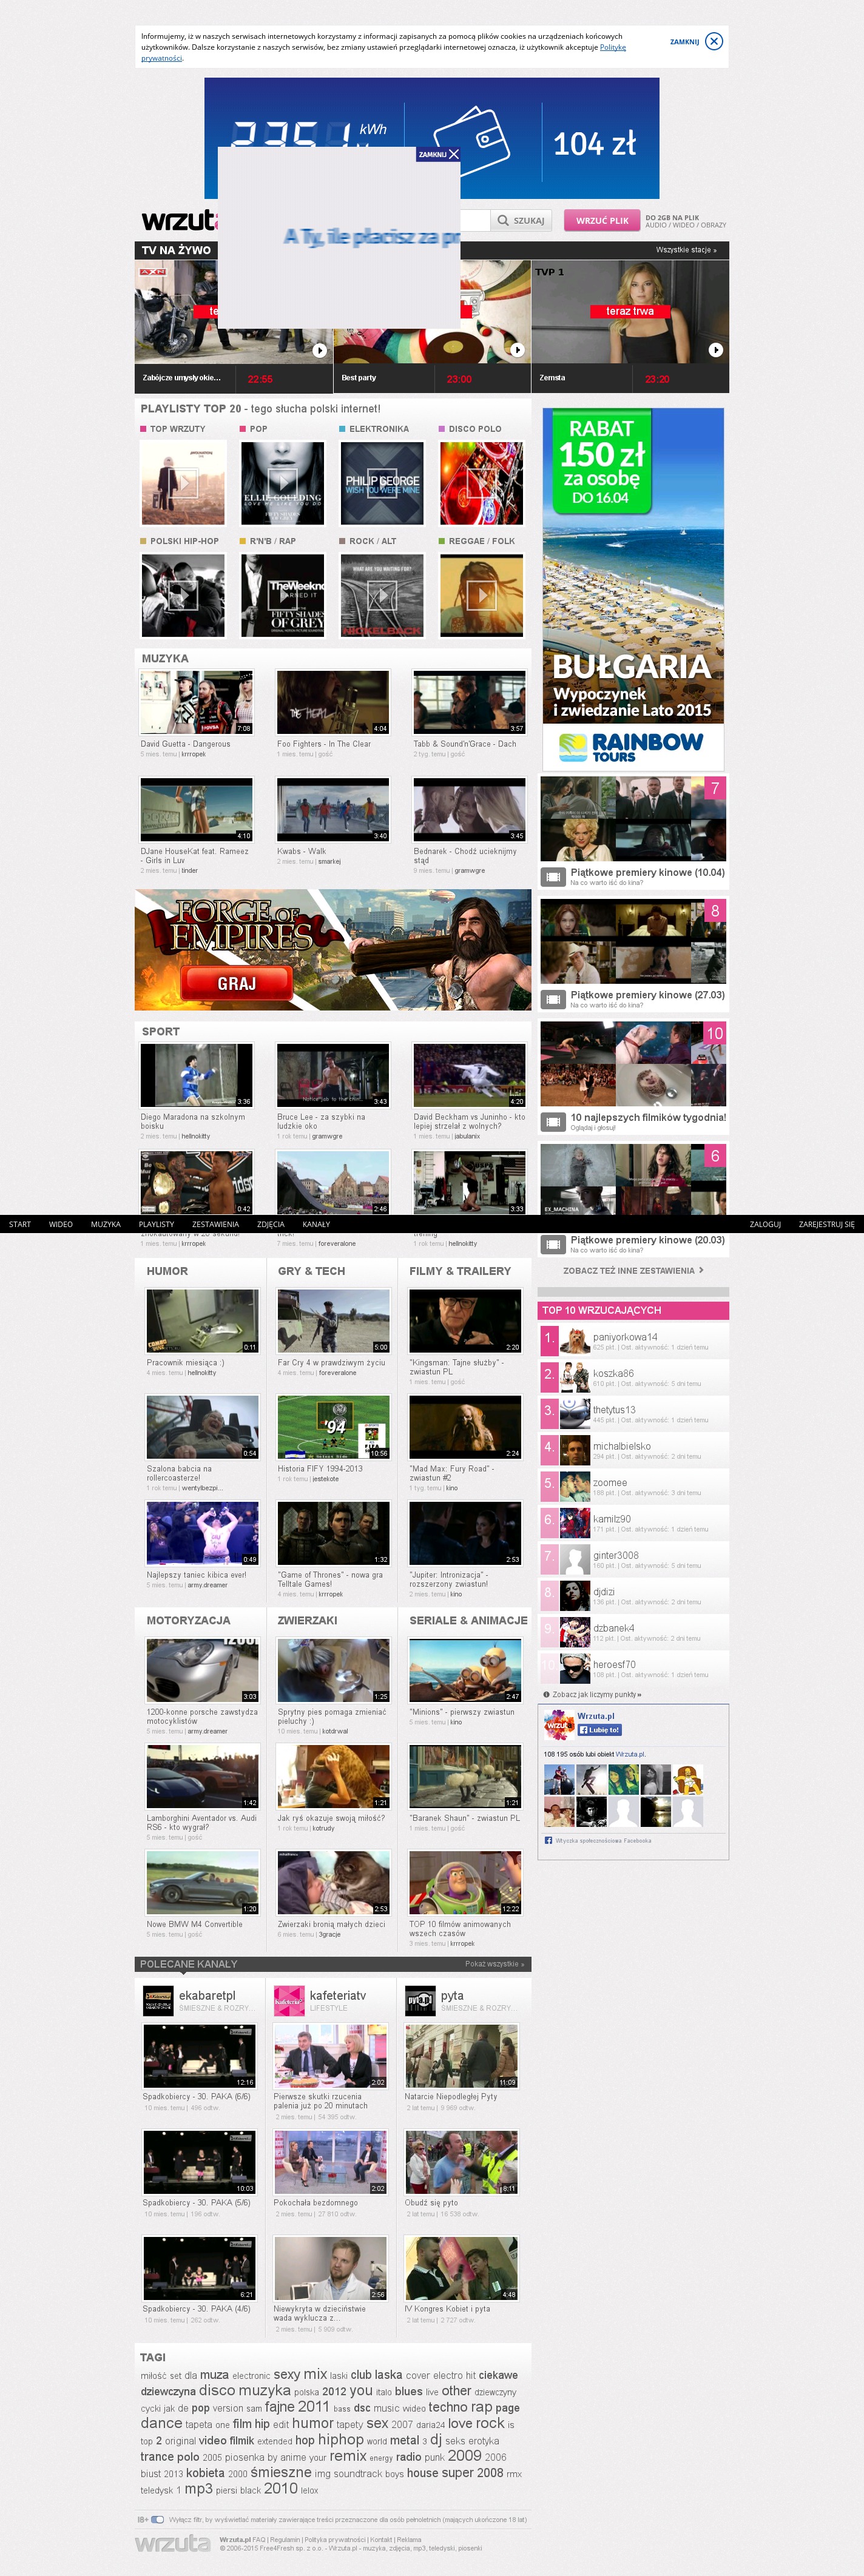Expand ZOBACZ TEŻ INNE ZESTAWIENIA chevron
Viewport: 864px width, 2576px height.
pyautogui.click(x=701, y=1270)
